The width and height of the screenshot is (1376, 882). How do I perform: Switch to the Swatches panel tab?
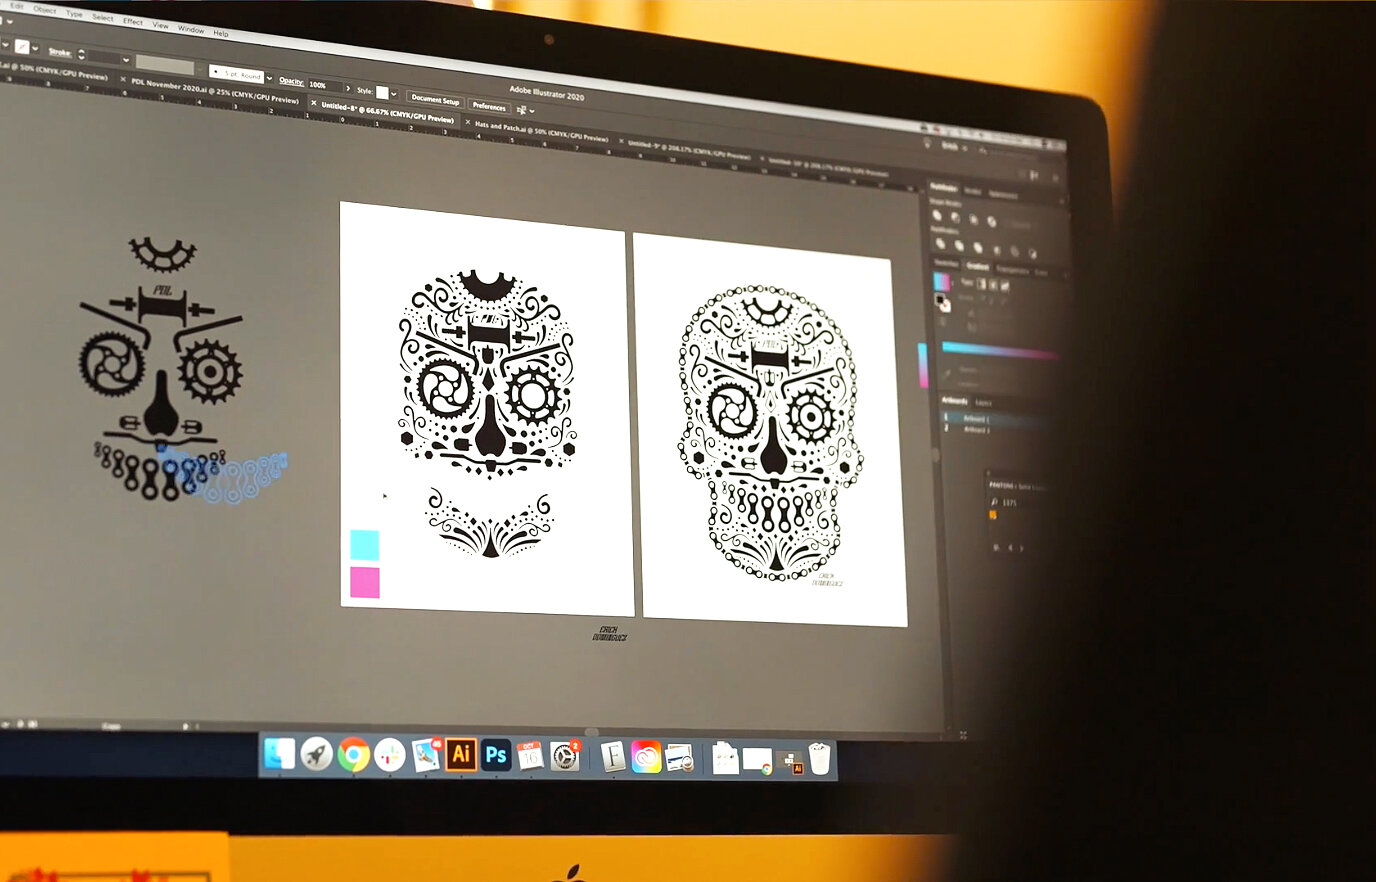(947, 263)
